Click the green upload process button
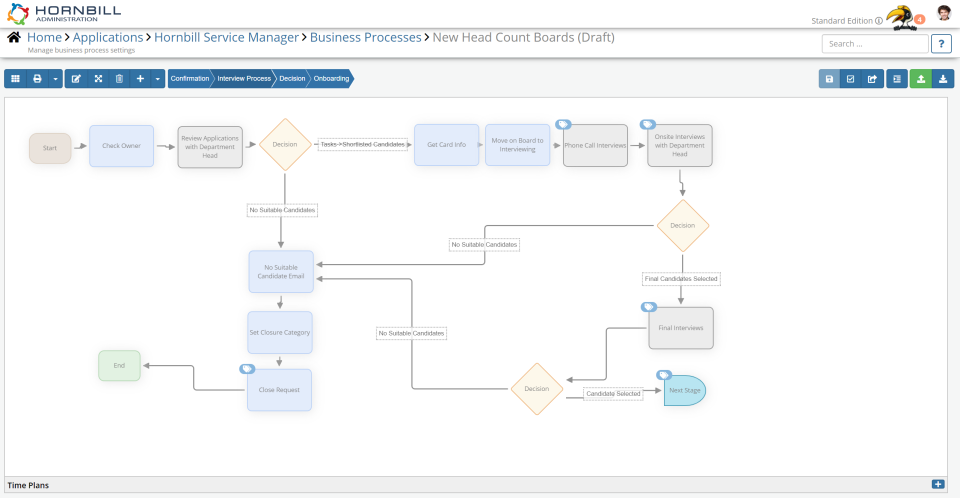 tap(921, 78)
